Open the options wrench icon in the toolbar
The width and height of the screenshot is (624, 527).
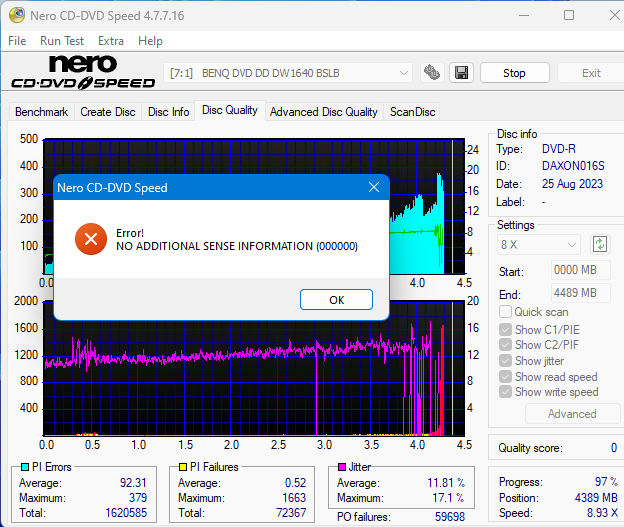tap(431, 73)
